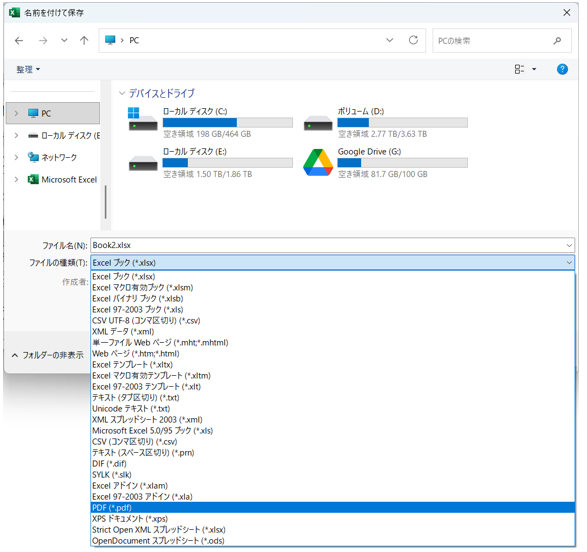The image size is (587, 552).
Task: Choose Excel マクロ有効ブック (*.xlsm)
Action: point(333,287)
